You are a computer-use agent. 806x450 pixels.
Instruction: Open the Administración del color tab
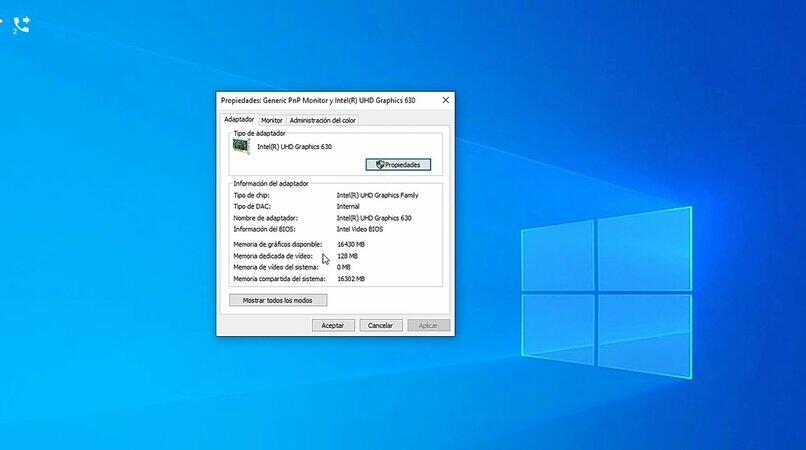(322, 120)
